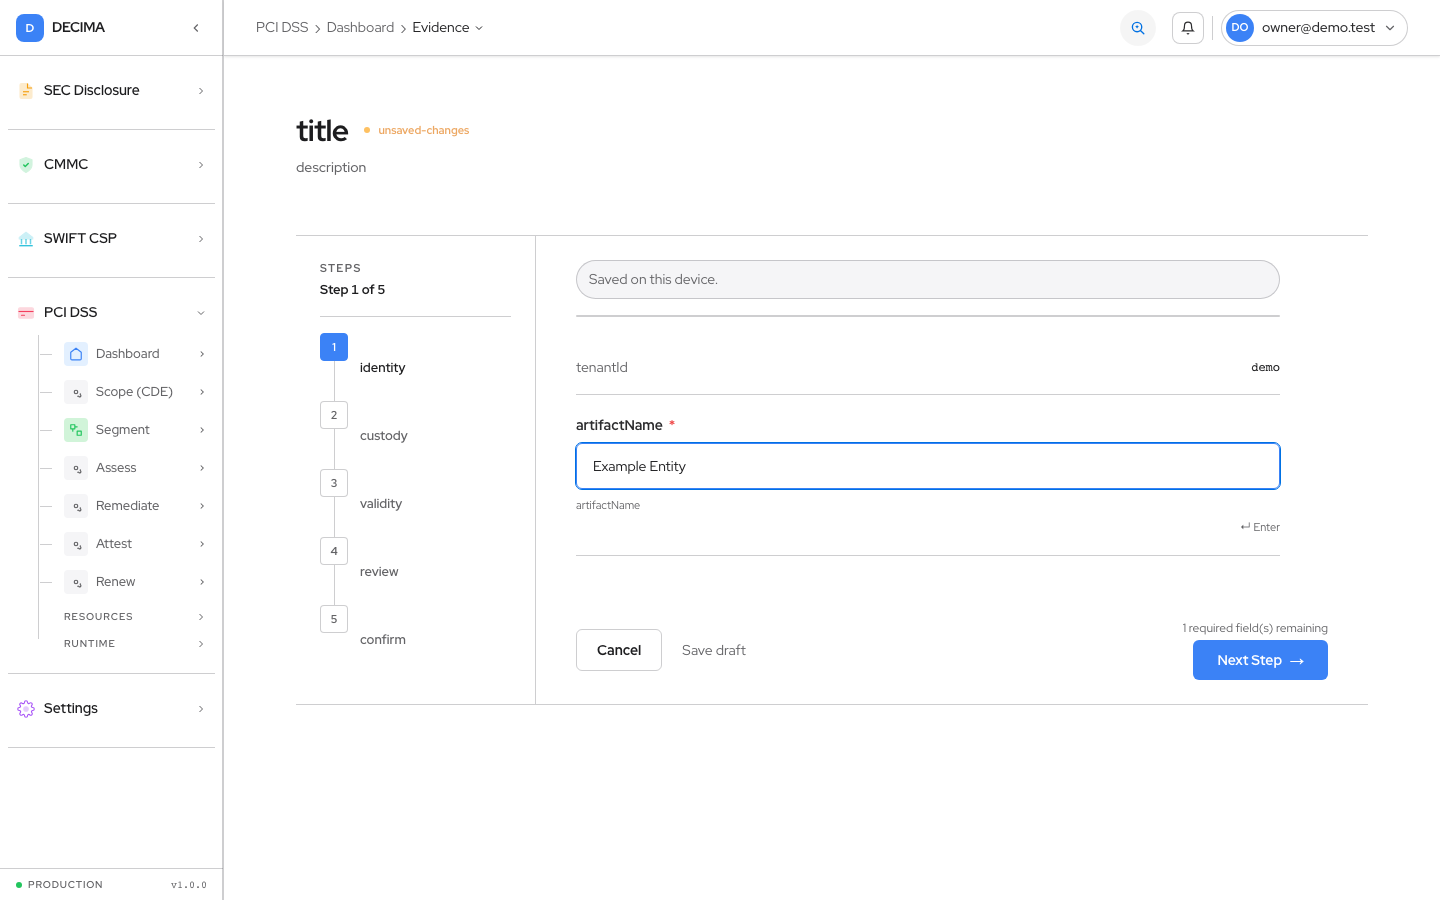This screenshot has width=1440, height=900.
Task: Open Renew menu item
Action: pyautogui.click(x=134, y=582)
